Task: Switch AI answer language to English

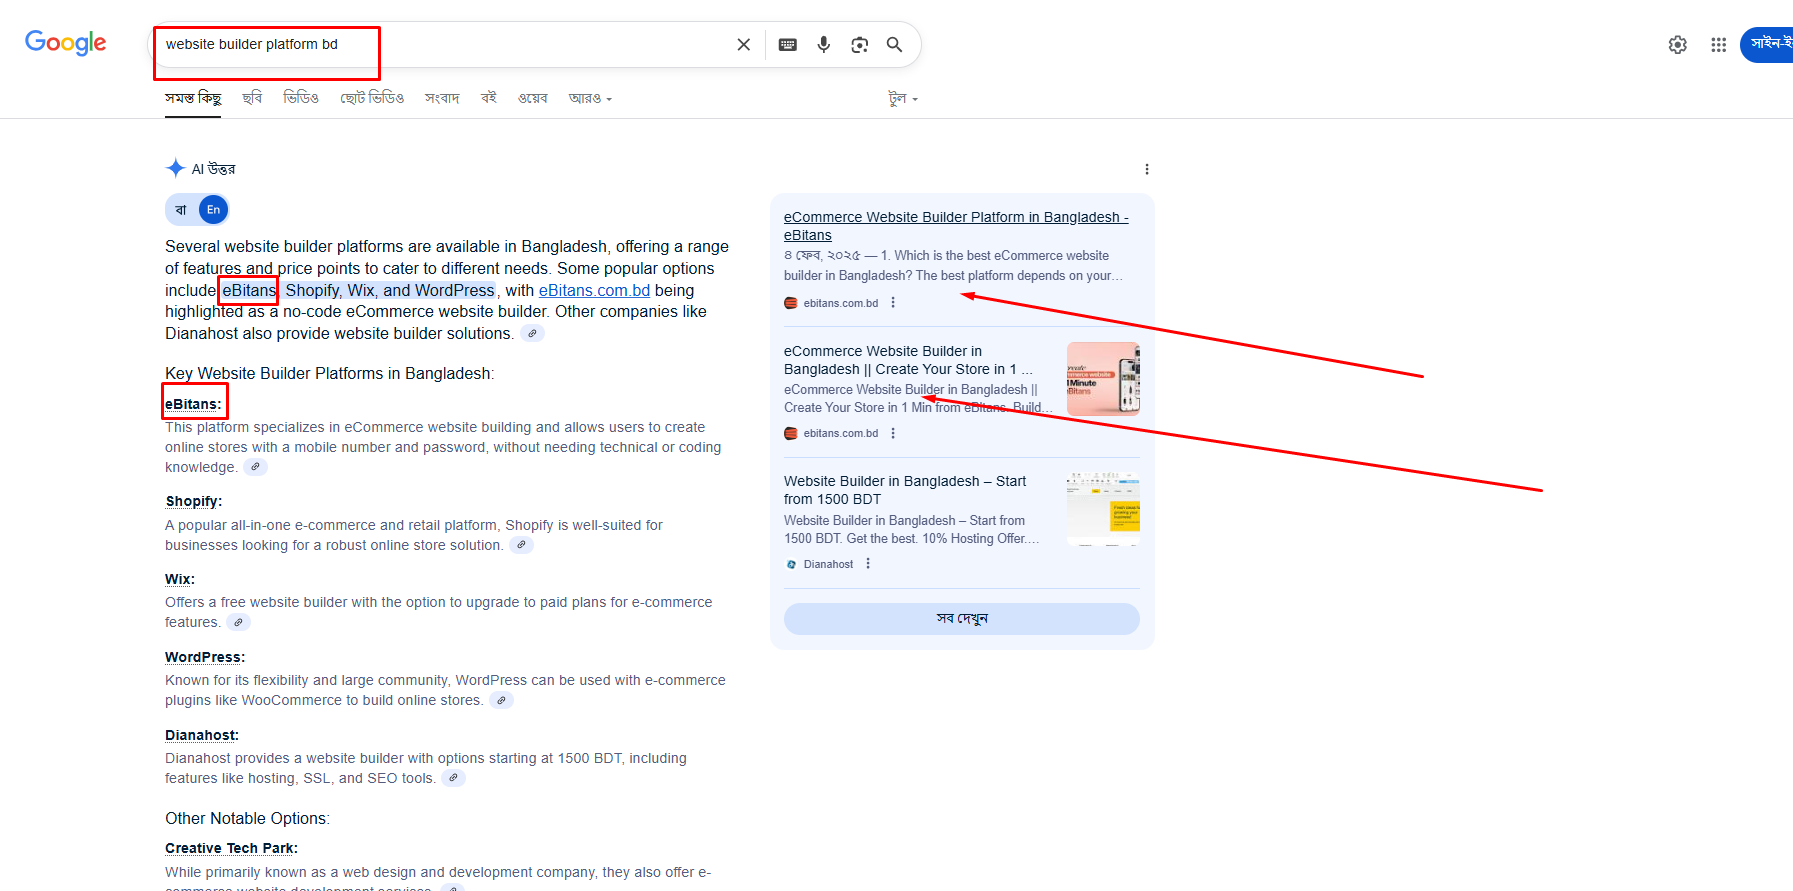Action: click(x=213, y=210)
